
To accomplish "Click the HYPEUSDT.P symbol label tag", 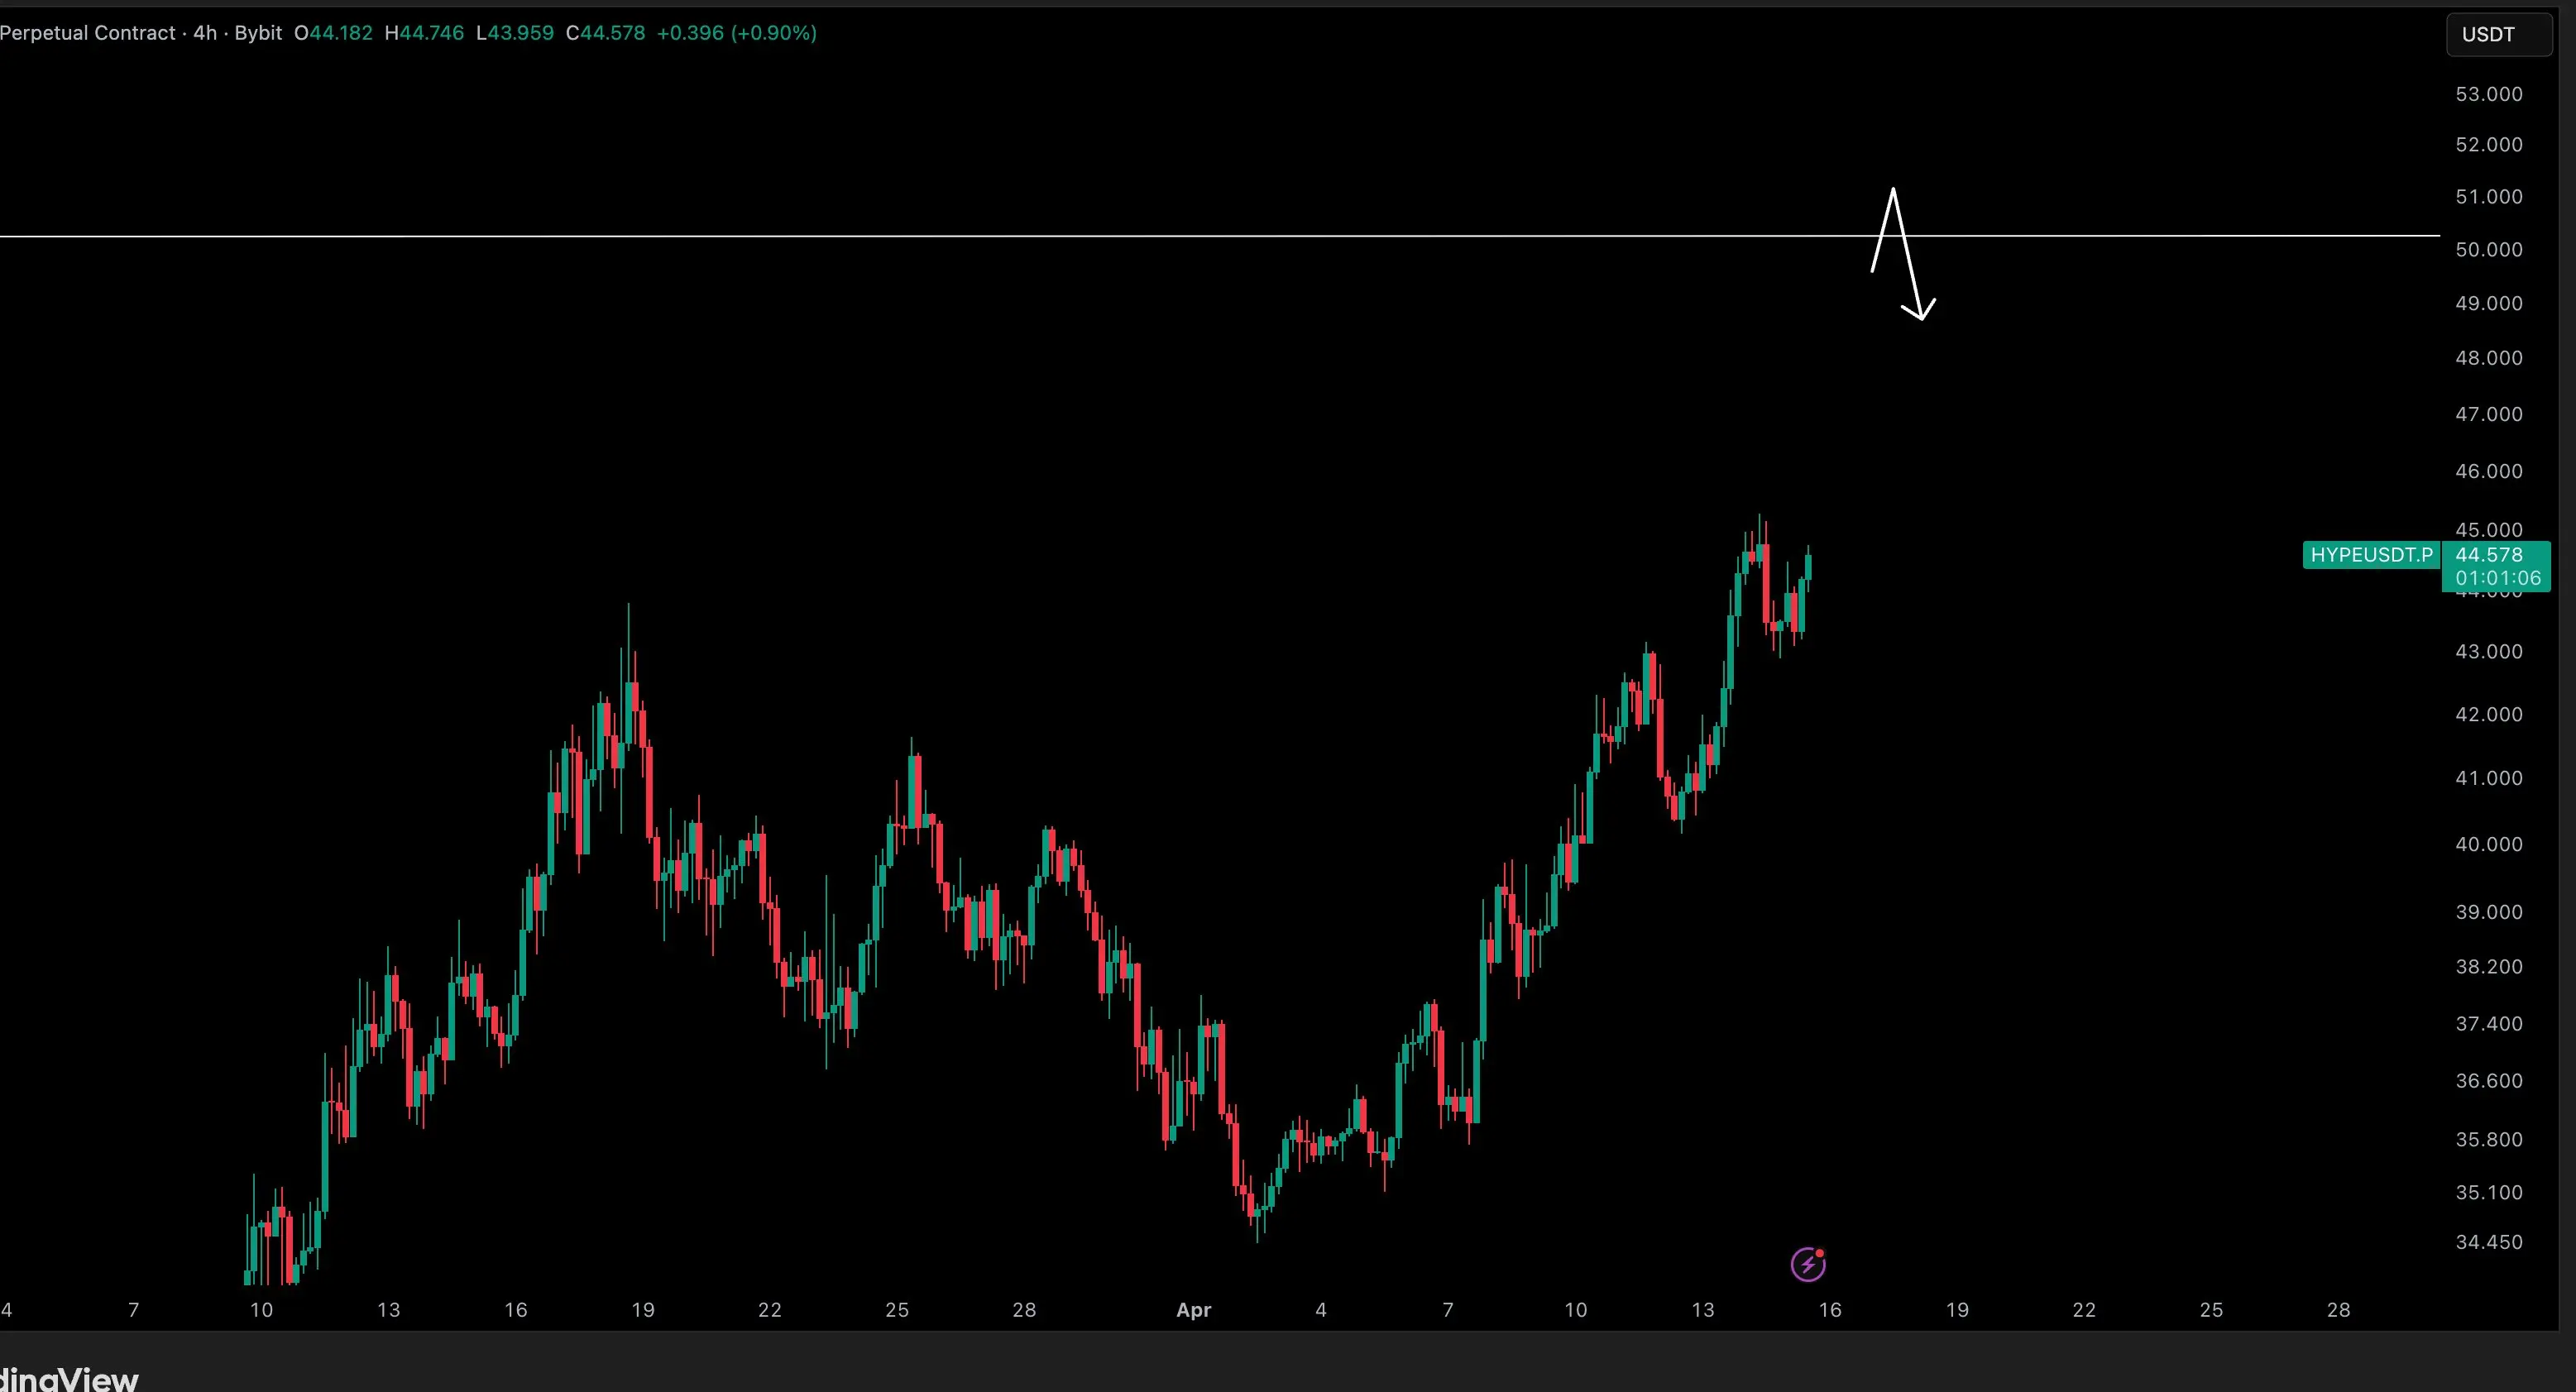I will pyautogui.click(x=2371, y=555).
